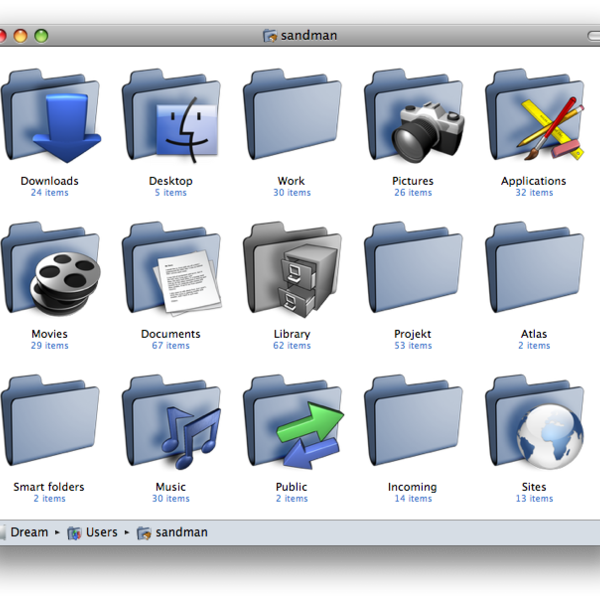Go to Users in the path bar
The image size is (600, 600).
coord(101,532)
